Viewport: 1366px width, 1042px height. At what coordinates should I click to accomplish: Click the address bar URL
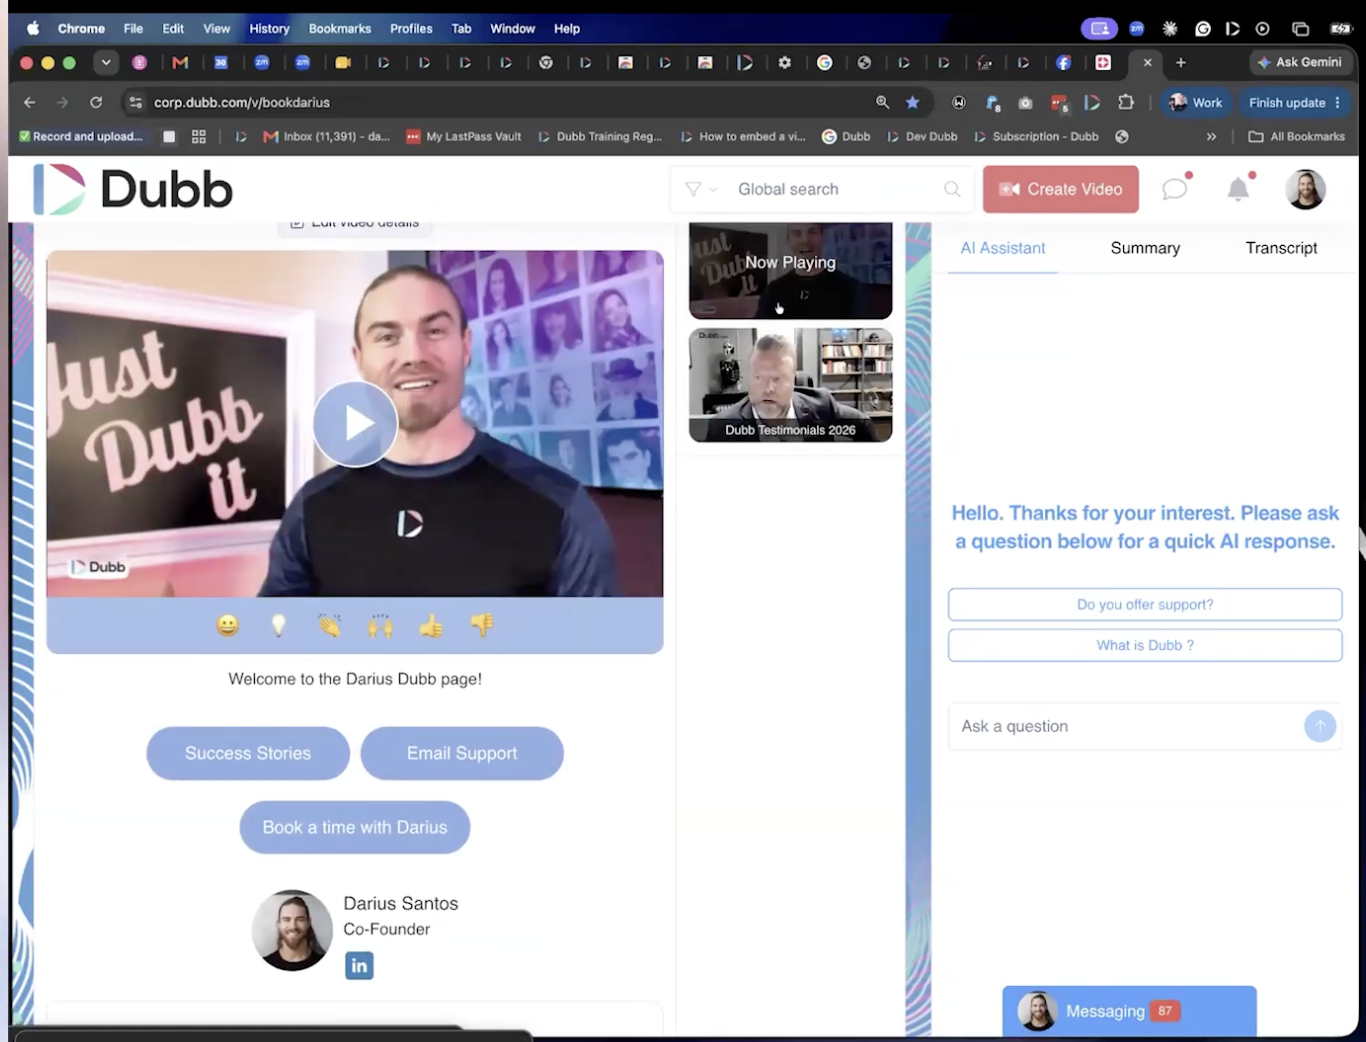pyautogui.click(x=242, y=102)
